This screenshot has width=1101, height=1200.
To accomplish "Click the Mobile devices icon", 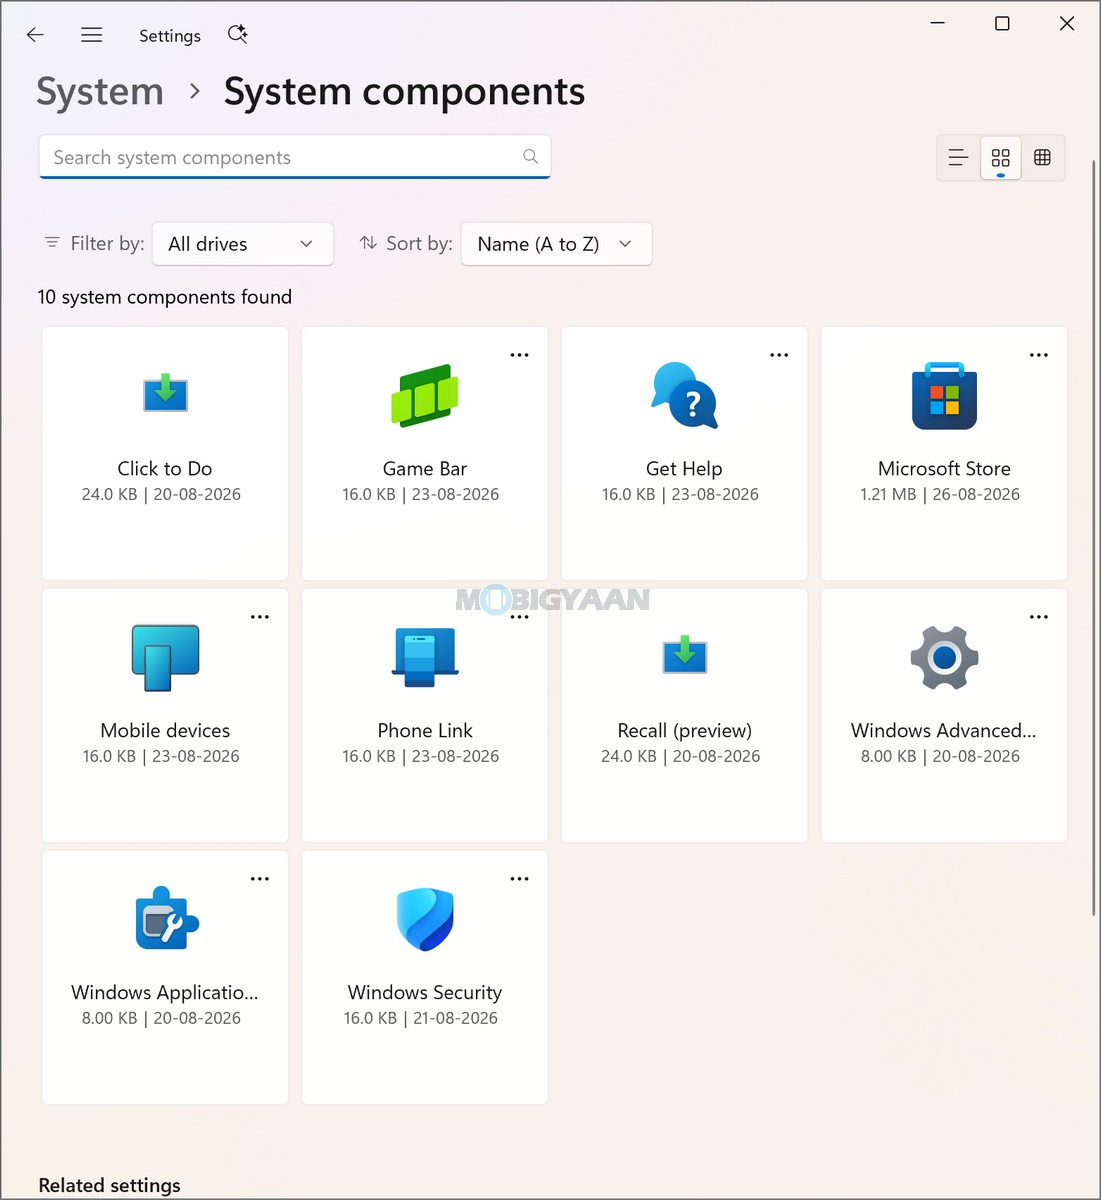I will click(165, 658).
